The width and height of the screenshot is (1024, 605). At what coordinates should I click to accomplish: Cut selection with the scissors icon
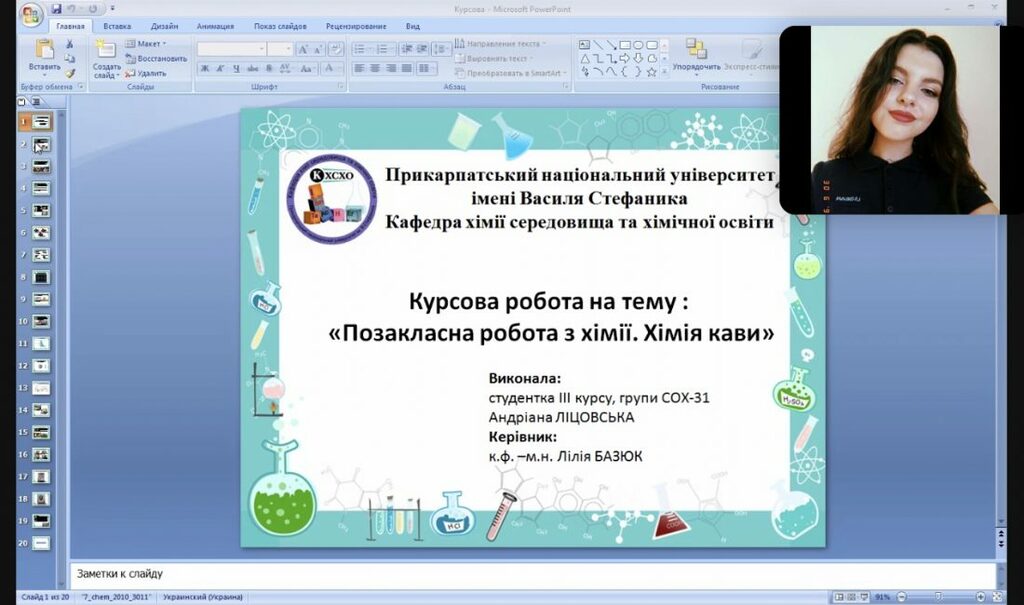tap(70, 44)
